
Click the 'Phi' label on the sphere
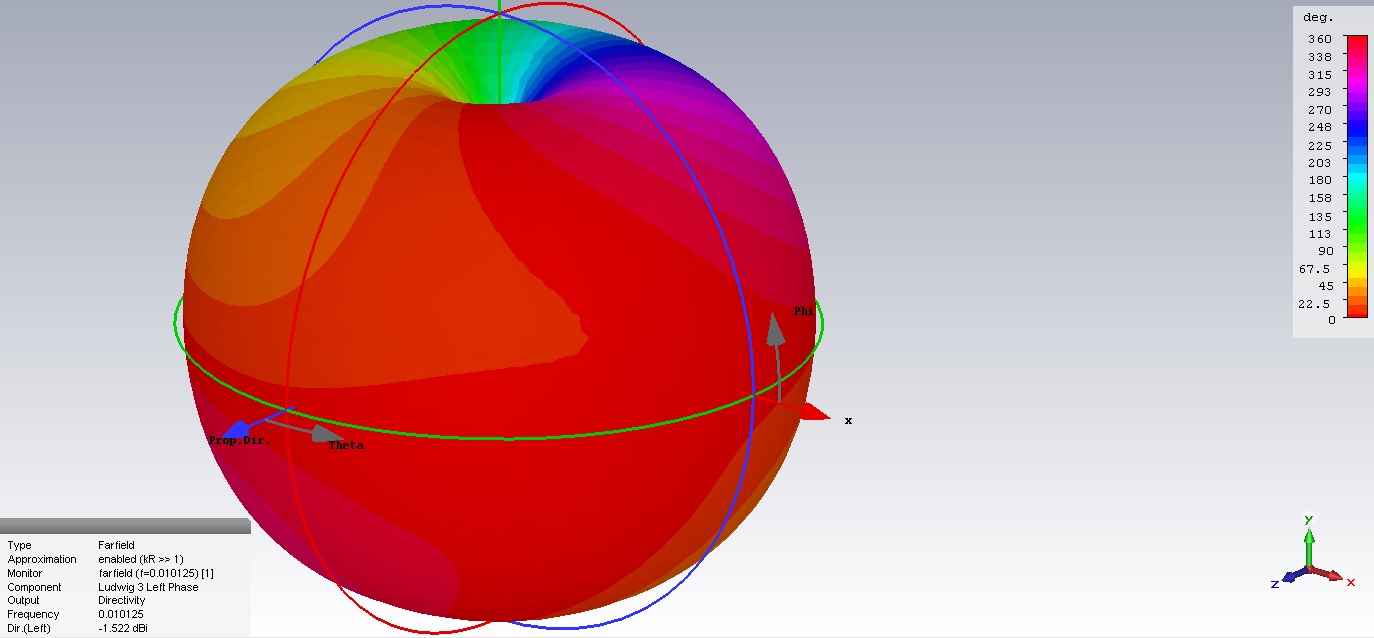point(803,311)
